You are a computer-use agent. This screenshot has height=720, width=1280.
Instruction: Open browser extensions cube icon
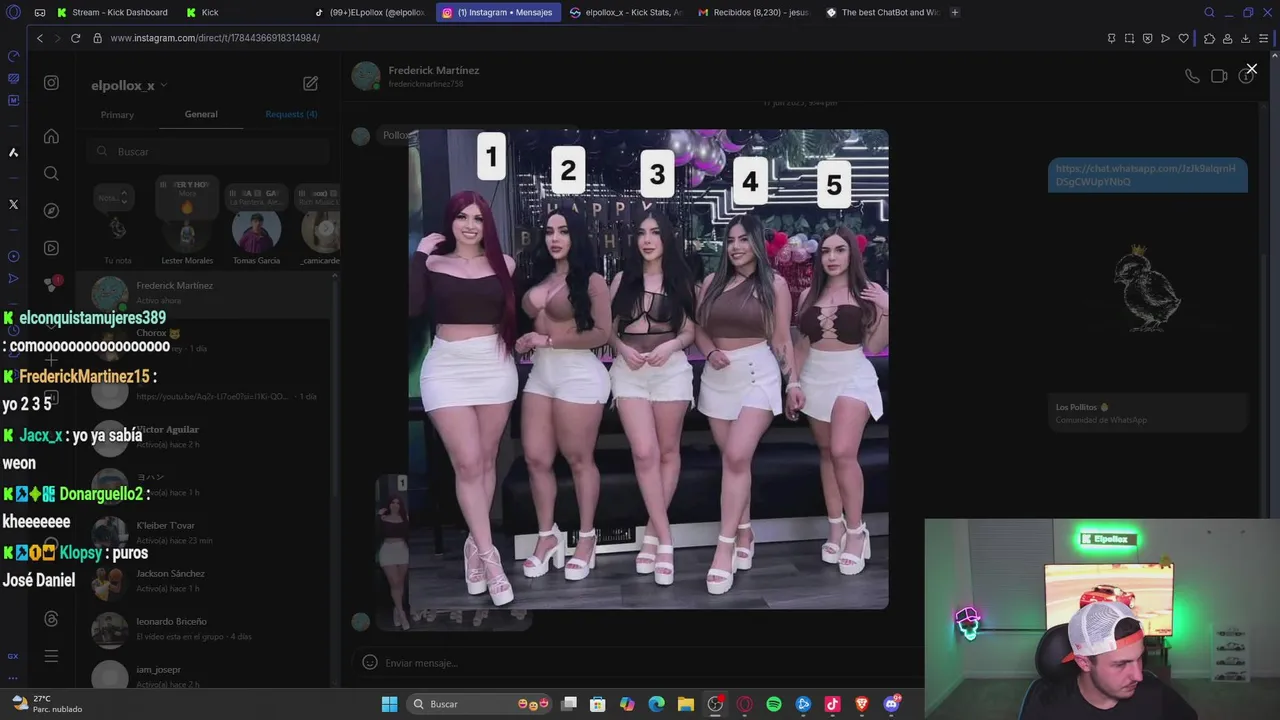coord(1209,38)
